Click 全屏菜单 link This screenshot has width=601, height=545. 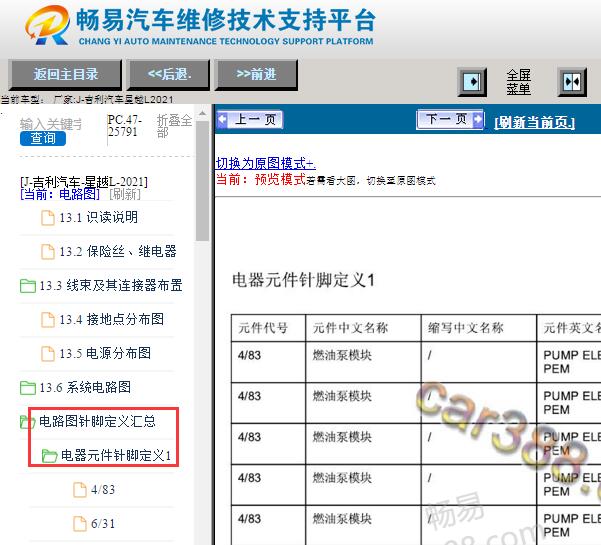click(x=519, y=82)
